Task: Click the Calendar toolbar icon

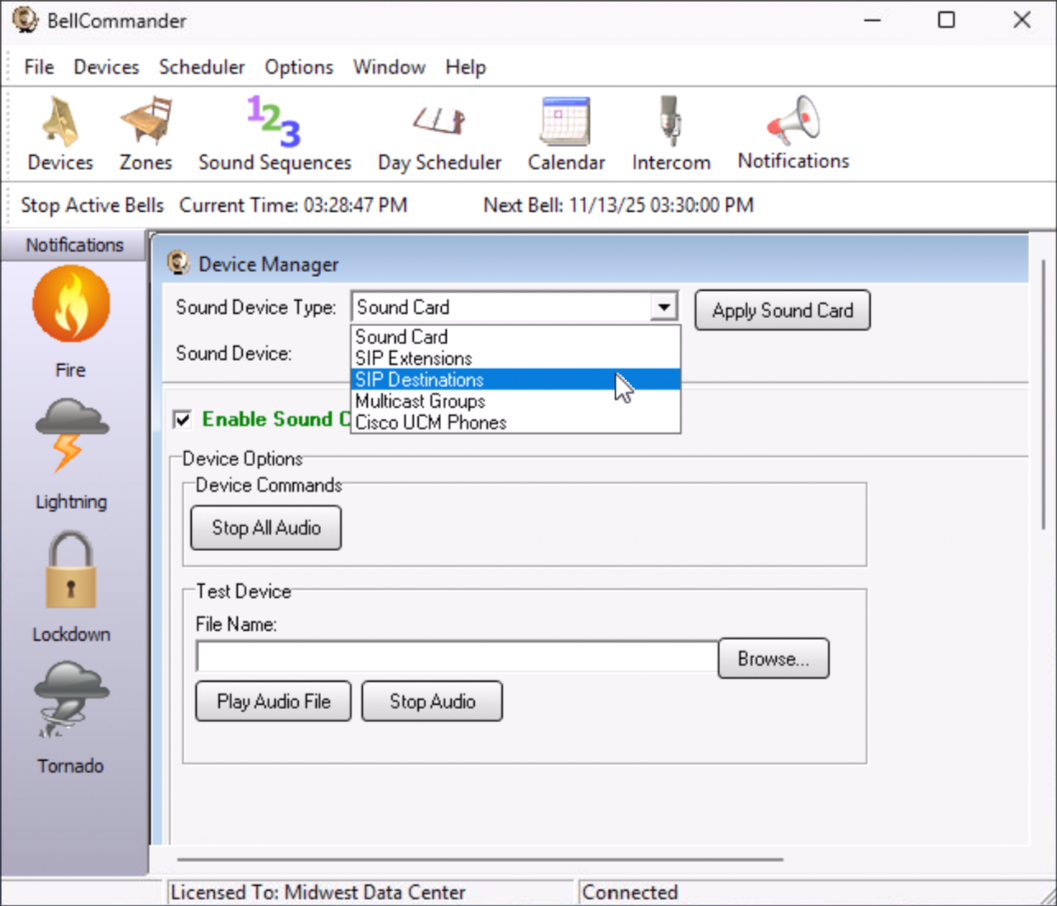Action: click(566, 122)
